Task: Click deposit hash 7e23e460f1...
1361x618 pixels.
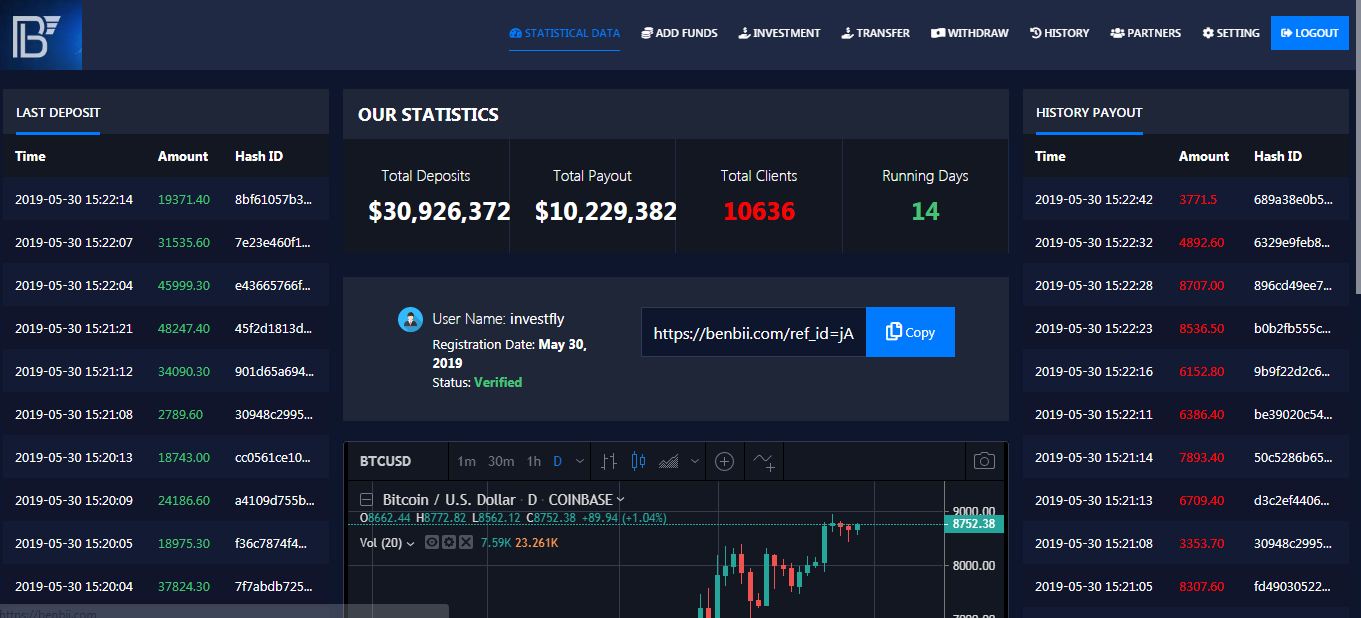Action: 273,242
